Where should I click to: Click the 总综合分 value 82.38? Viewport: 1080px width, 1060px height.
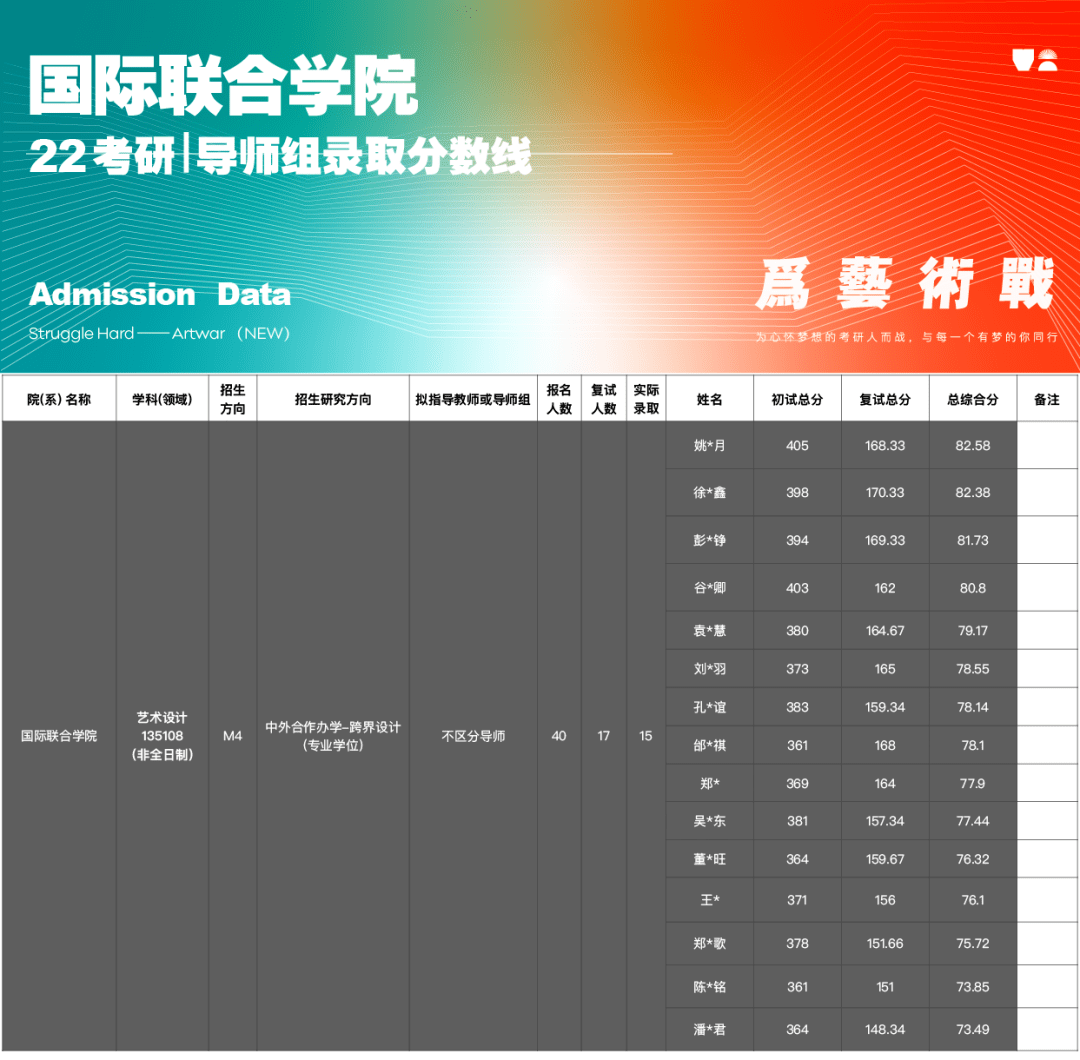(973, 492)
